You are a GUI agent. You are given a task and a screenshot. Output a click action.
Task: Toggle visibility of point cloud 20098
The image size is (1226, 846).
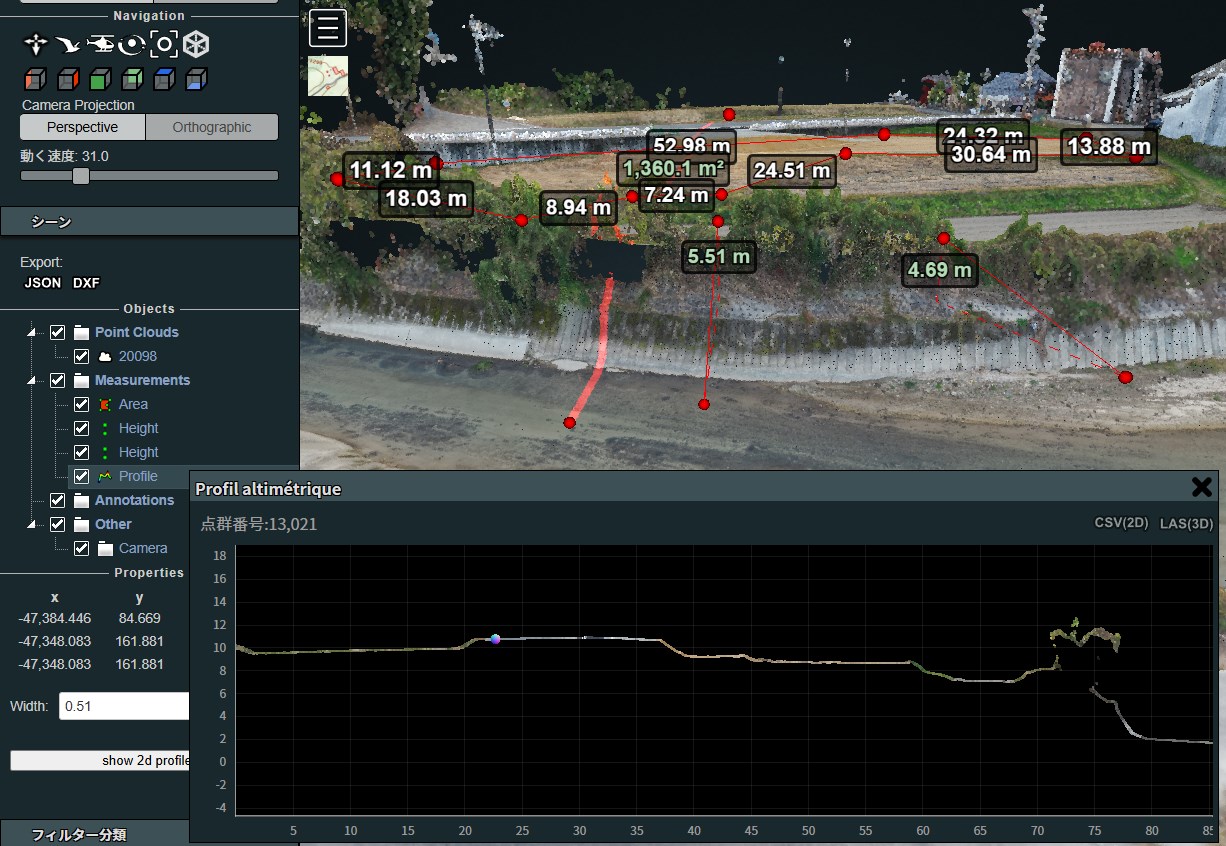82,356
